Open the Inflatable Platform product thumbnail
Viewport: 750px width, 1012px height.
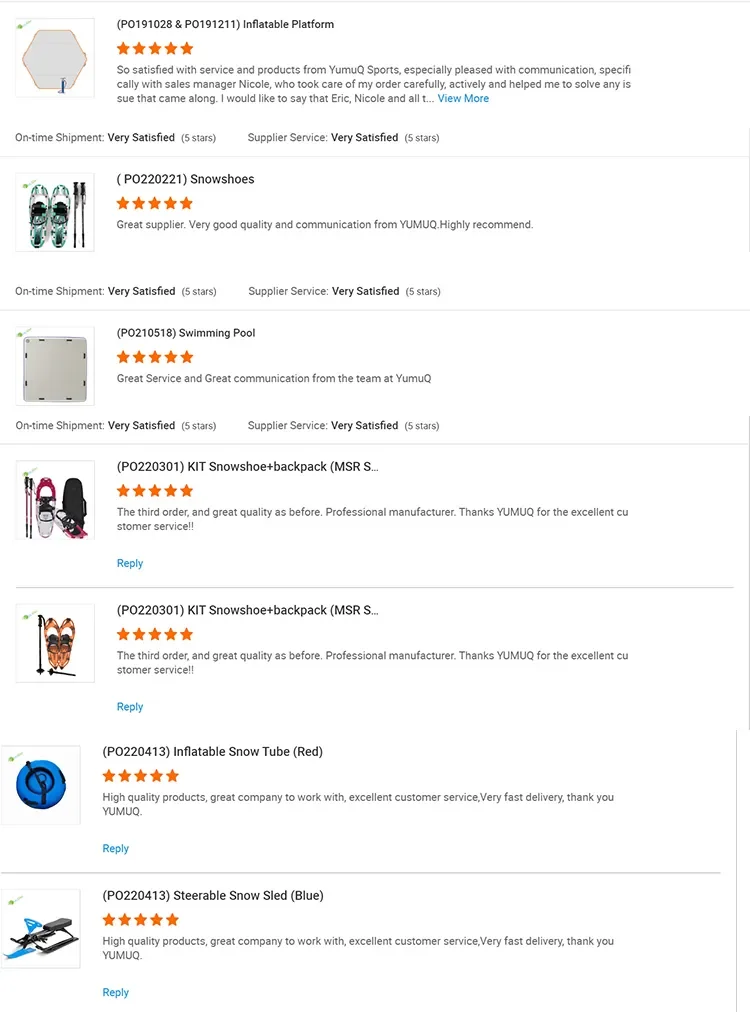[55, 58]
